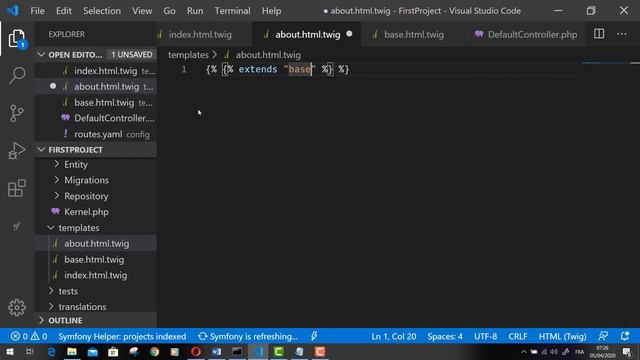Open the notifications bell in status bar
Image resolution: width=640 pixels, height=360 pixels.
pos(624,336)
